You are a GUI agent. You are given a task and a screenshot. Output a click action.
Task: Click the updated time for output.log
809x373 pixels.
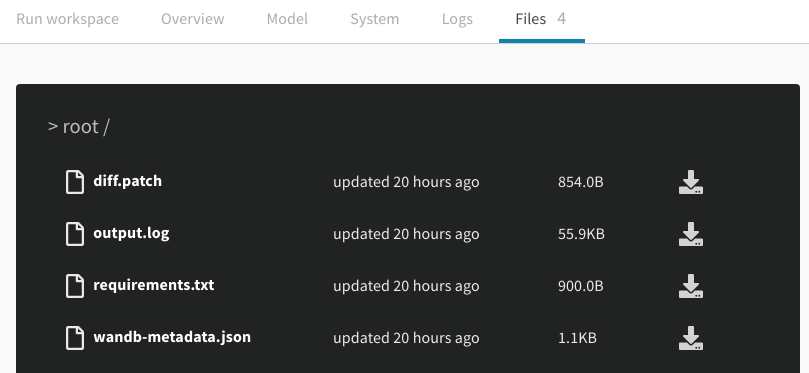click(406, 234)
